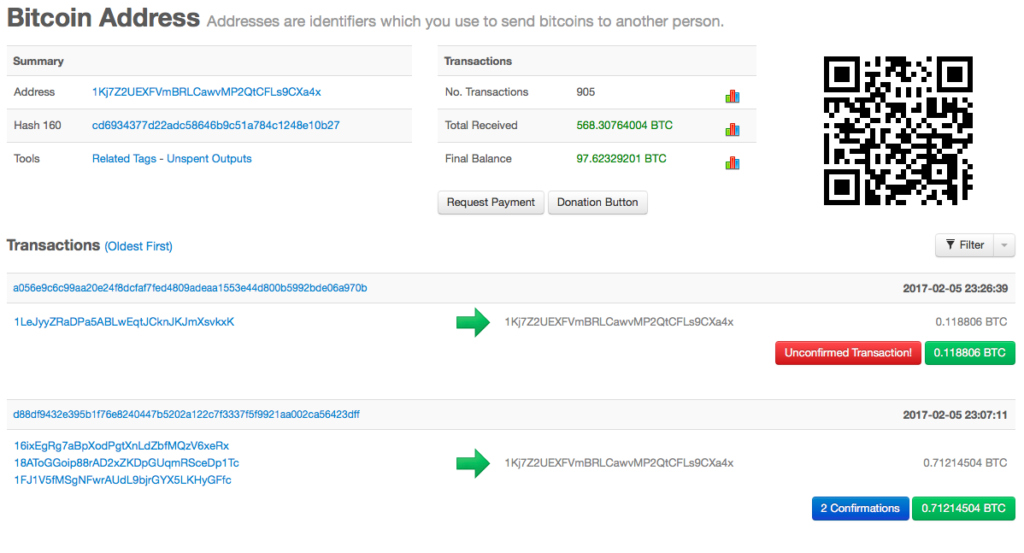
Task: Click the No. Transactions label
Action: [x=487, y=92]
